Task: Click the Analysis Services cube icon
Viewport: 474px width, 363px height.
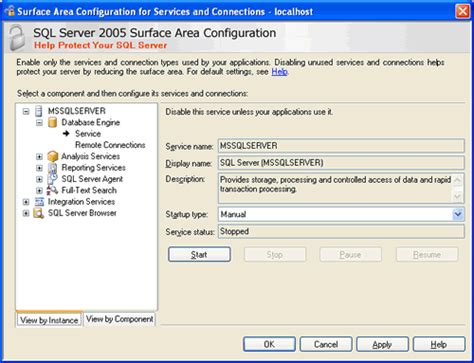Action: point(52,156)
